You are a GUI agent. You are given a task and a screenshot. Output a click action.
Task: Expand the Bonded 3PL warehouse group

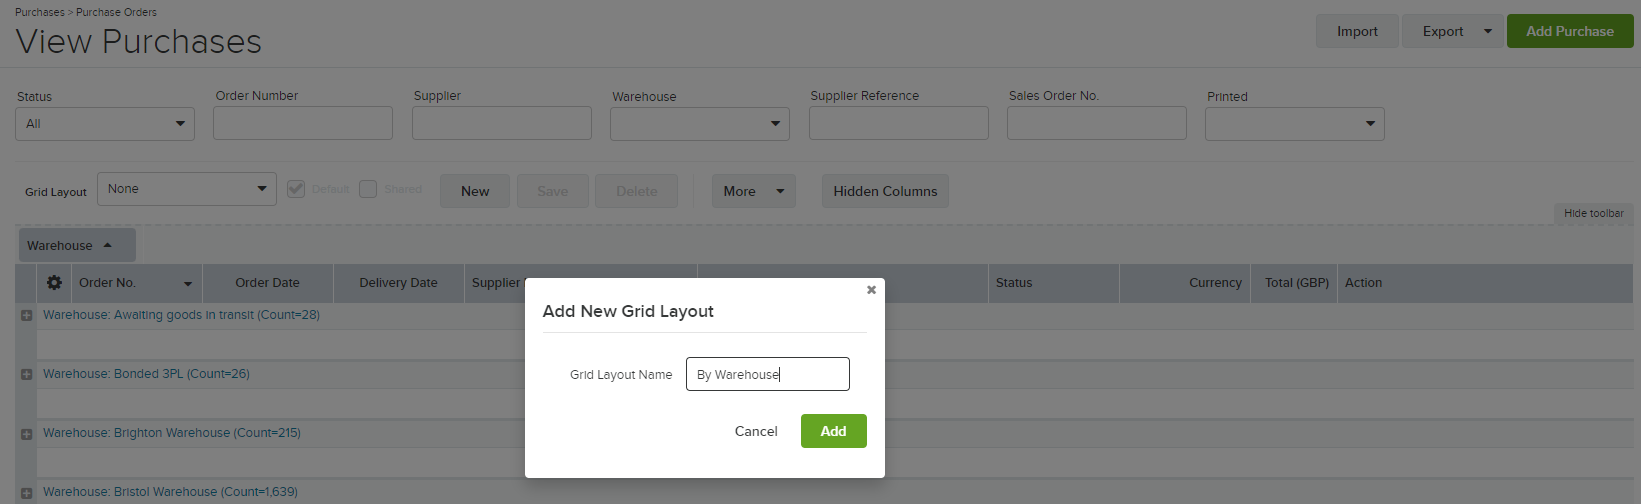click(27, 374)
